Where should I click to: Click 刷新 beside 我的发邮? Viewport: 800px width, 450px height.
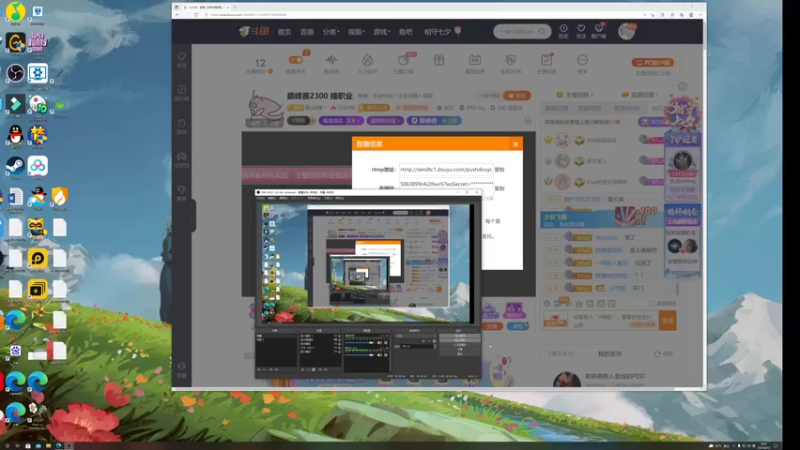click(x=663, y=354)
